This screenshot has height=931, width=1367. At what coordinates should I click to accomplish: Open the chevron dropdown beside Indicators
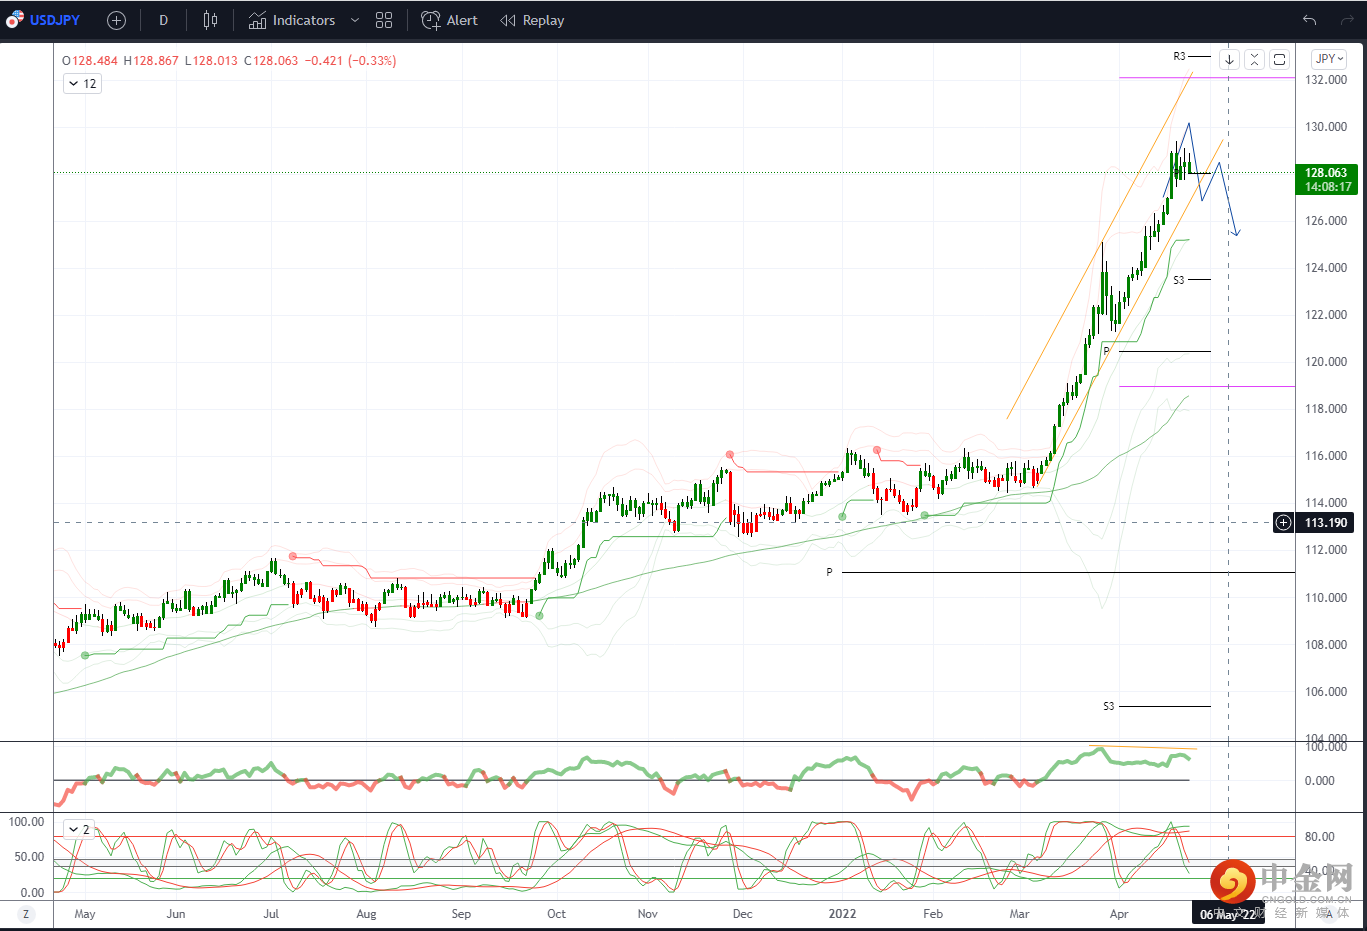point(354,20)
